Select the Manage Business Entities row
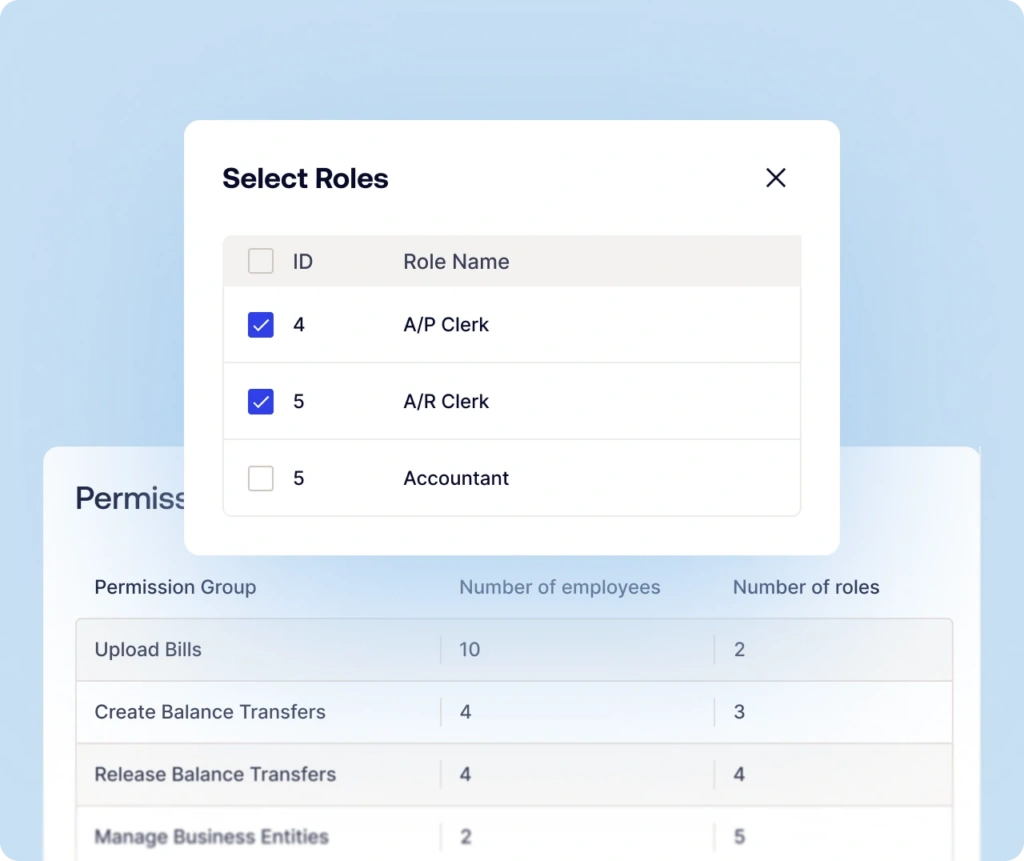1024x861 pixels. [x=211, y=836]
